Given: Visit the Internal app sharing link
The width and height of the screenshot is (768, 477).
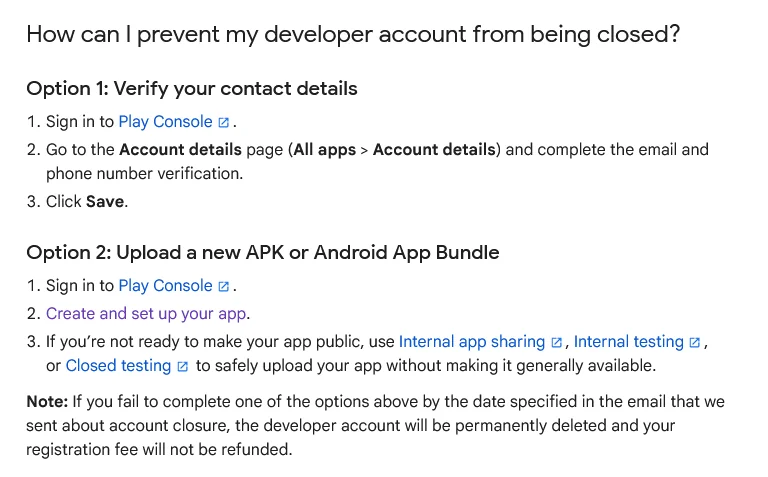Looking at the screenshot, I should click(x=472, y=342).
